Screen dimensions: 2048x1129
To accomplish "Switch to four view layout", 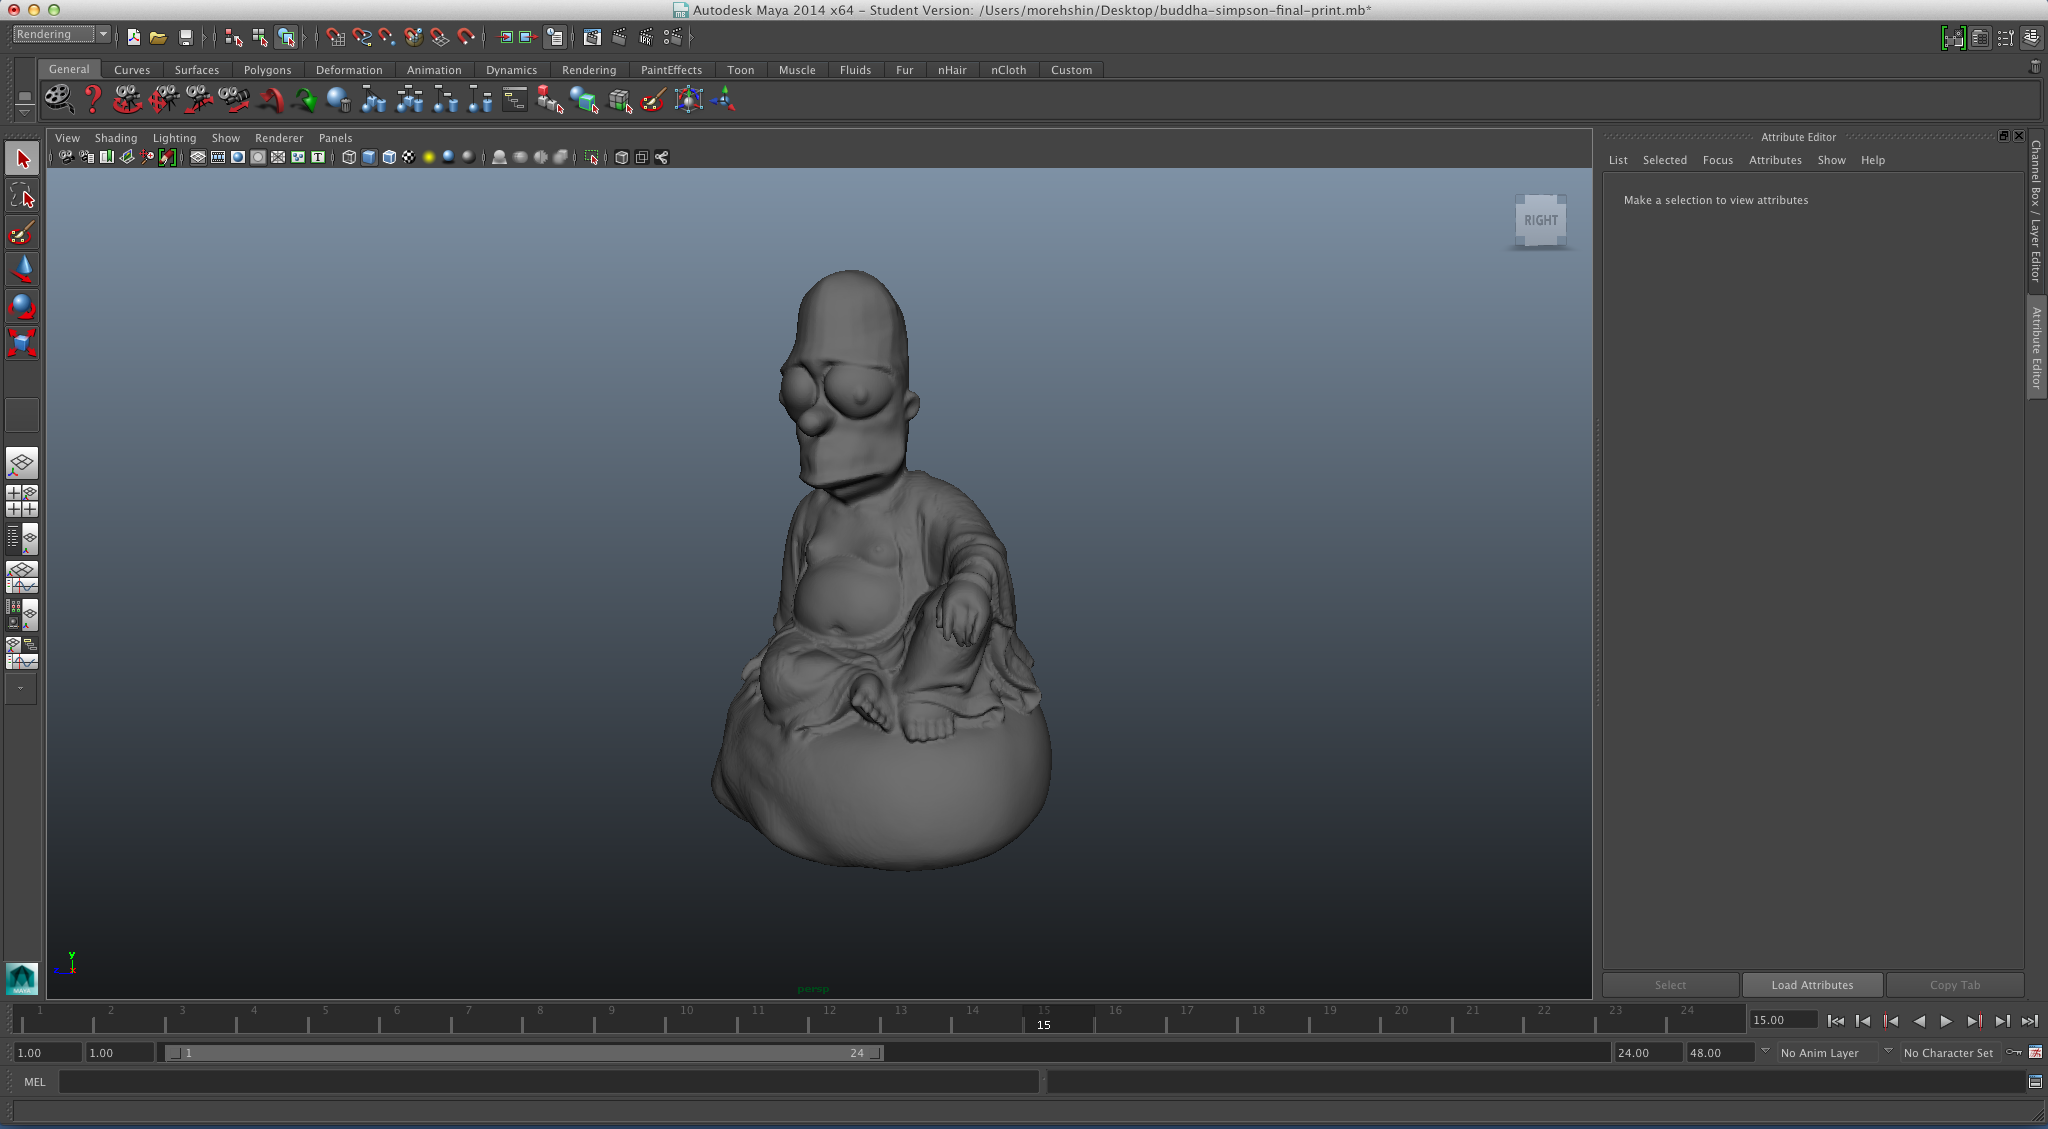I will point(22,501).
